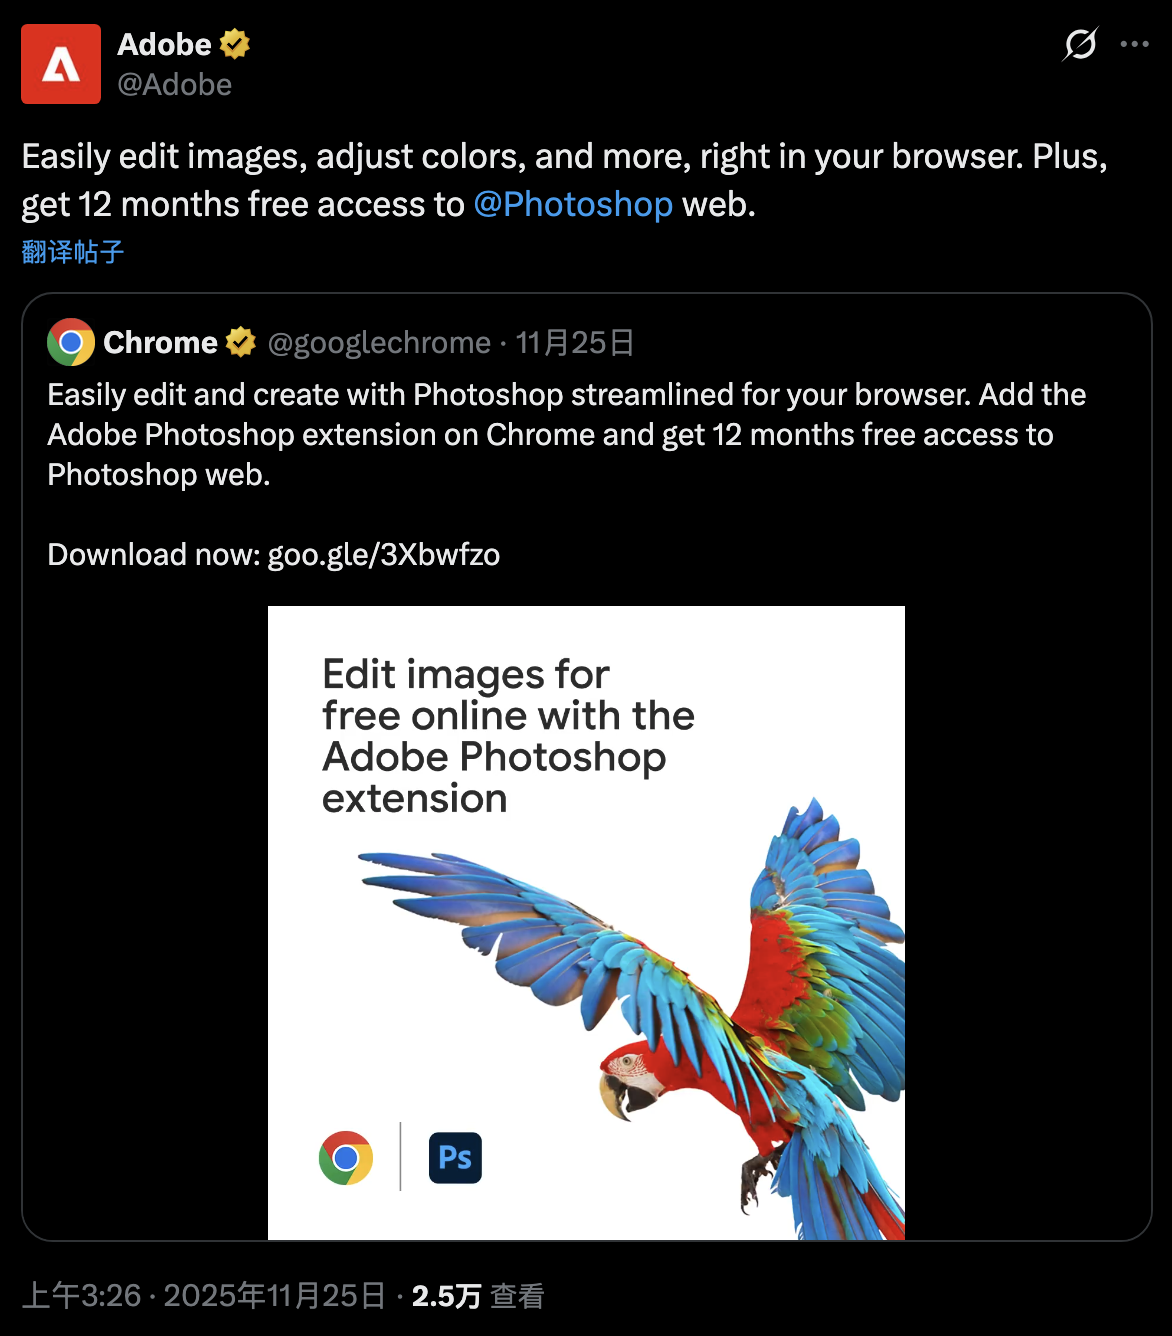Click Chrome's gold verified badge
Viewport: 1172px width, 1336px height.
(x=241, y=343)
